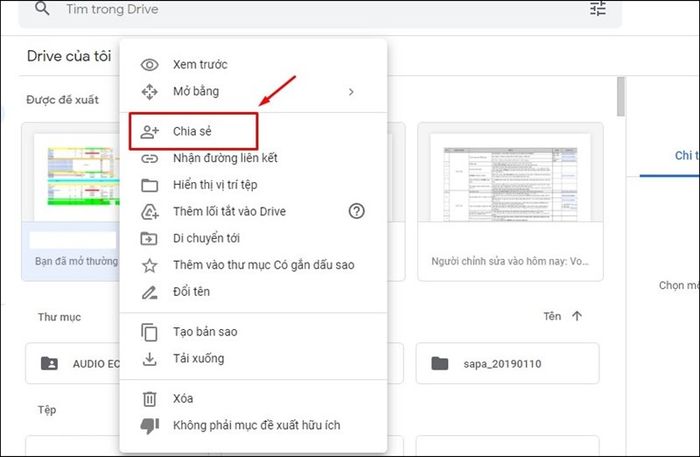Click the search magnifier icon
The width and height of the screenshot is (700, 457).
pyautogui.click(x=42, y=8)
